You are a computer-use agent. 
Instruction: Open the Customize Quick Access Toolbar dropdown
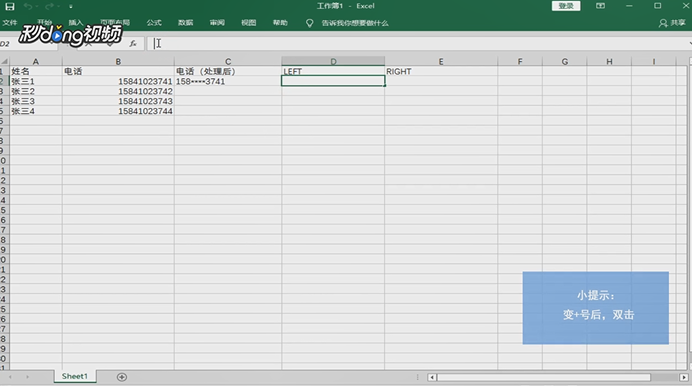click(x=71, y=7)
